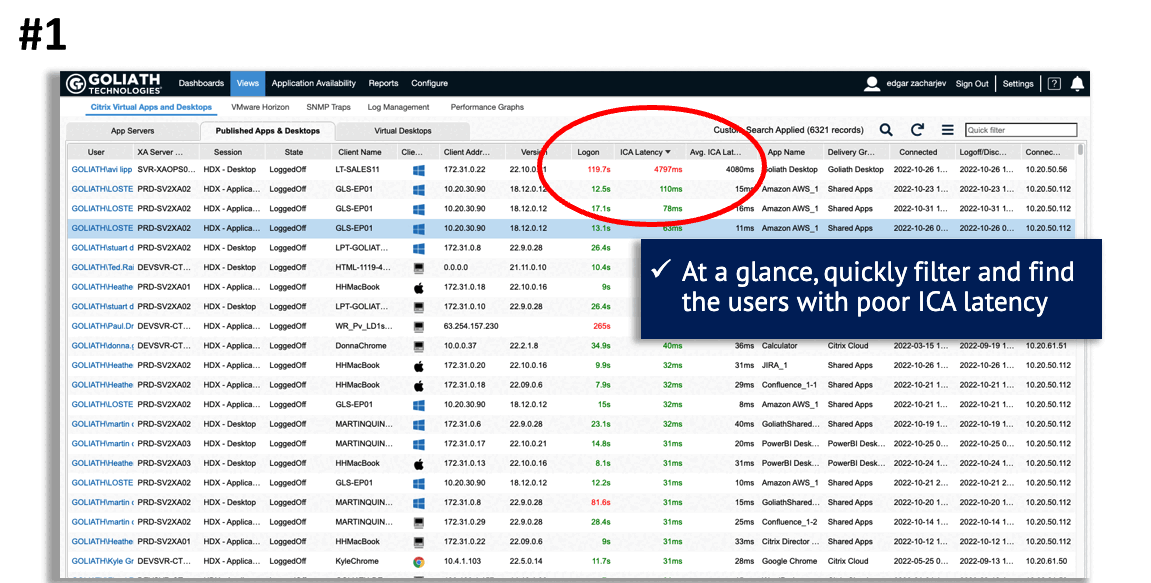The image size is (1151, 583).
Task: Click the Apple icon in the 7.9s logon row
Action: point(418,385)
